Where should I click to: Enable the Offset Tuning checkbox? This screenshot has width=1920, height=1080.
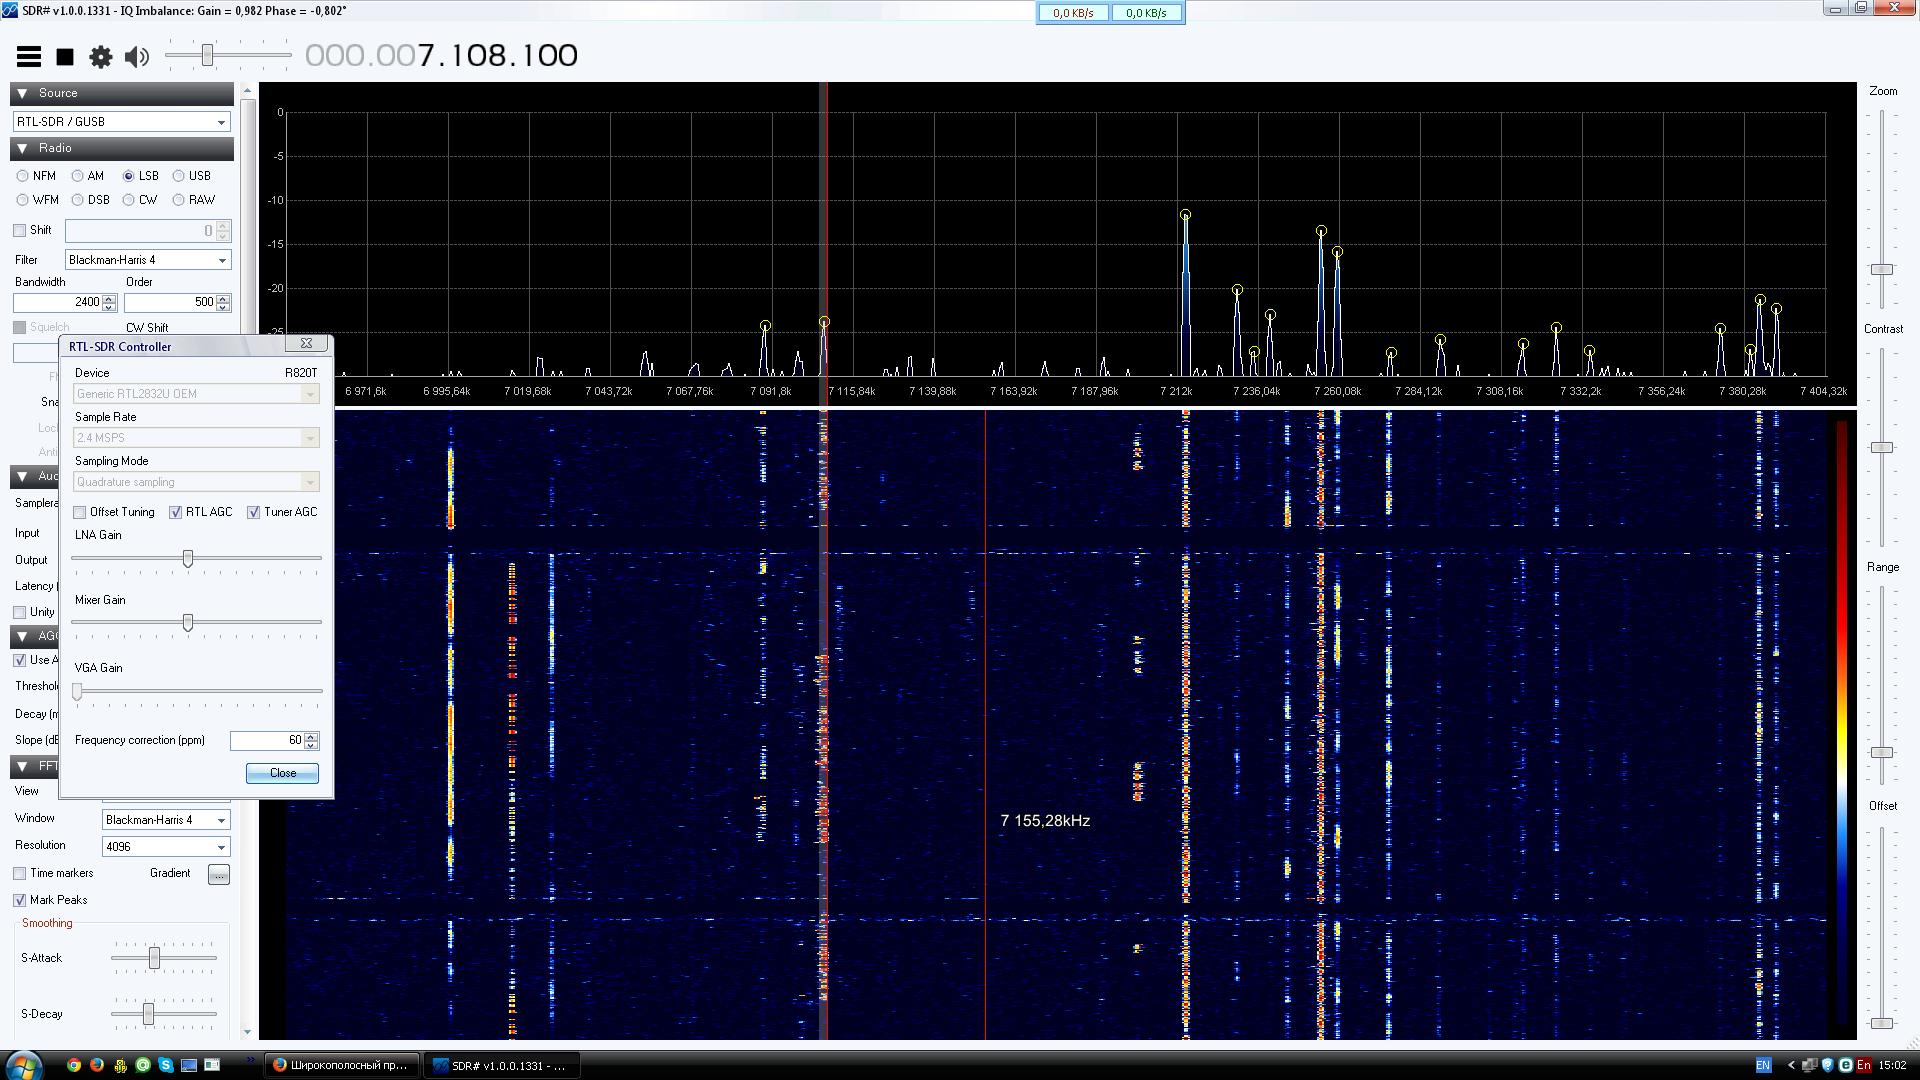[80, 513]
